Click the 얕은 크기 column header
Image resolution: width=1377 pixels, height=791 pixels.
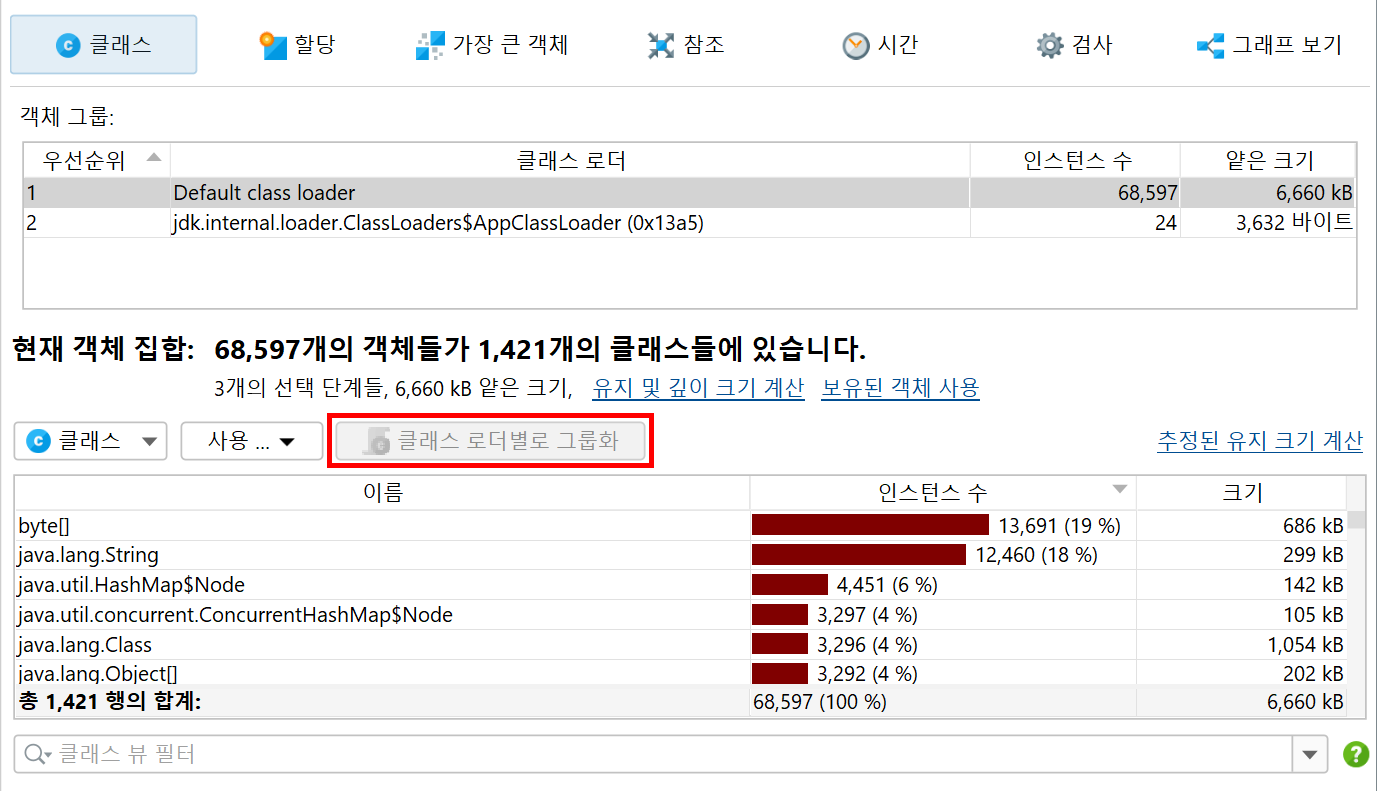tap(1268, 160)
